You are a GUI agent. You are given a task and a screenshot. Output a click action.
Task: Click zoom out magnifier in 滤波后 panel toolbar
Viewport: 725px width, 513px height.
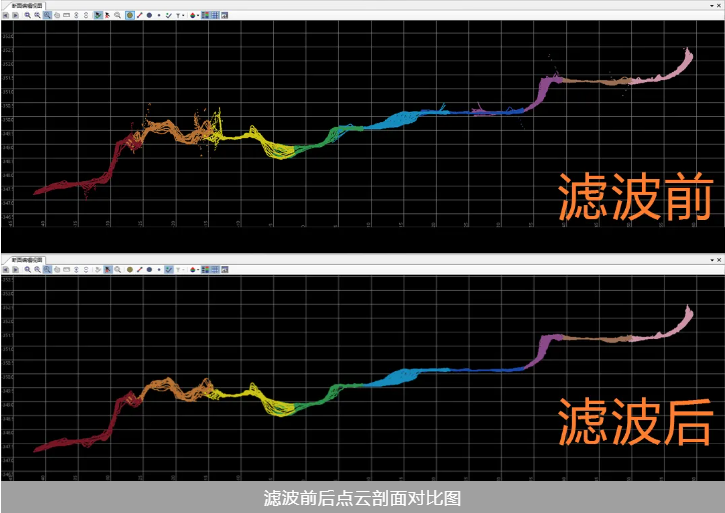[x=37, y=268]
